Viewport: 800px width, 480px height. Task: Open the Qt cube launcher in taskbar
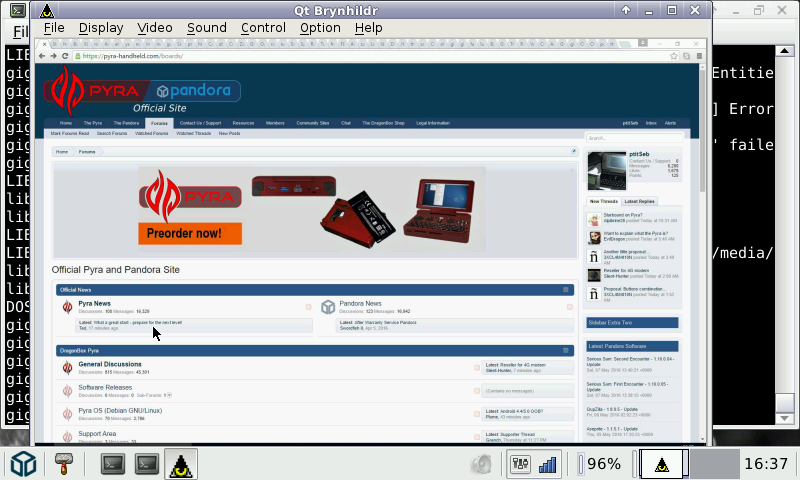(x=24, y=464)
